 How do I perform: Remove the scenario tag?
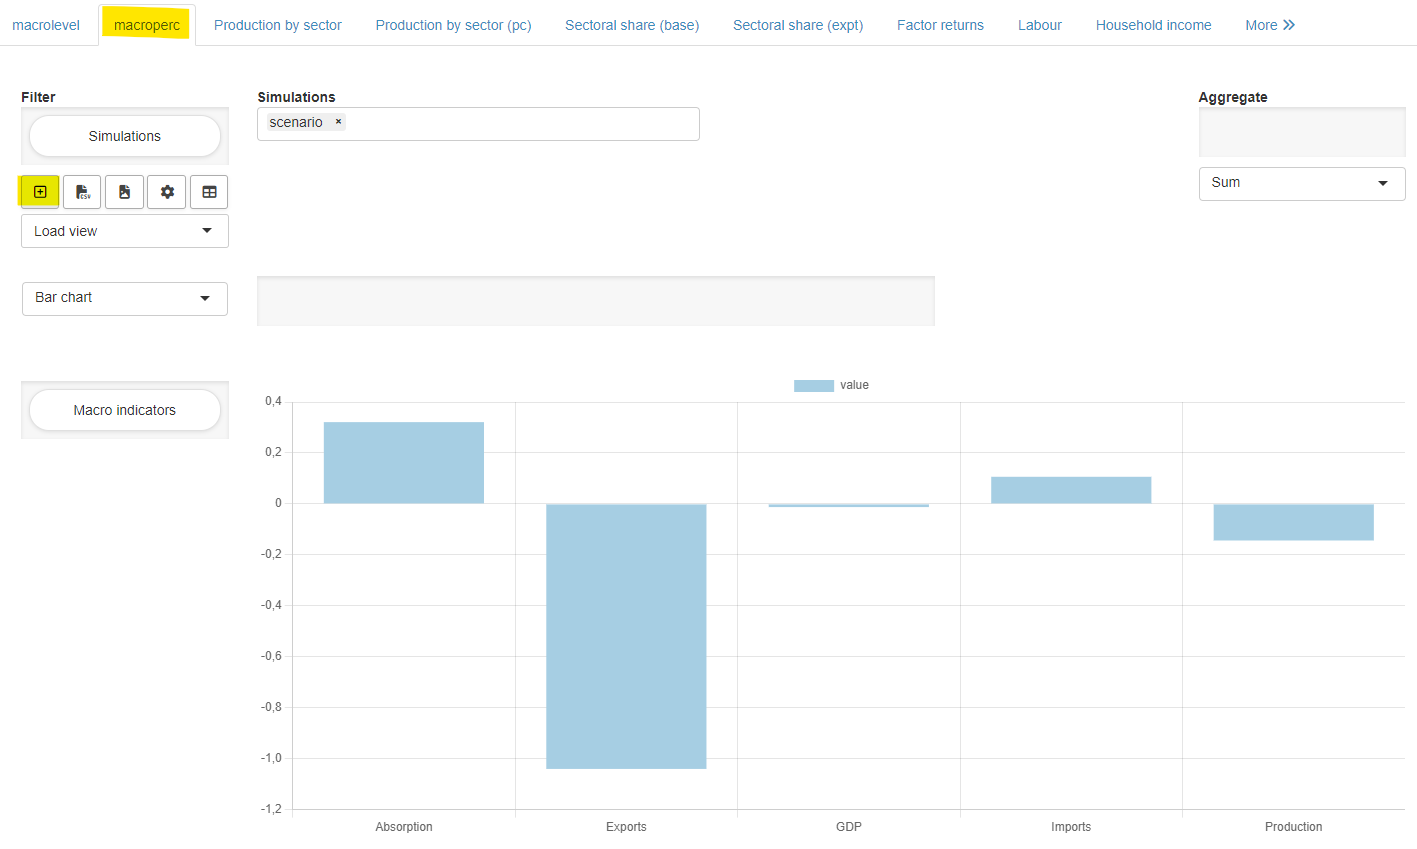tap(337, 121)
